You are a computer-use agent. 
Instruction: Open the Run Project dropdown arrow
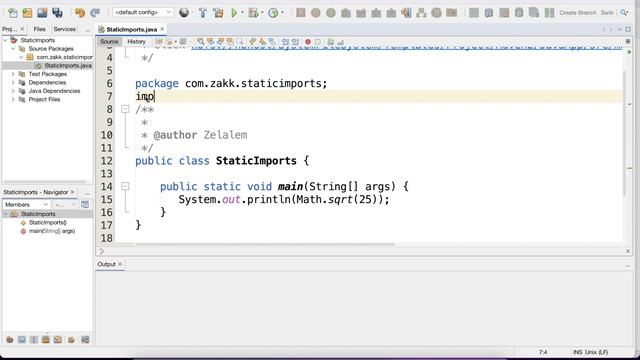point(242,13)
